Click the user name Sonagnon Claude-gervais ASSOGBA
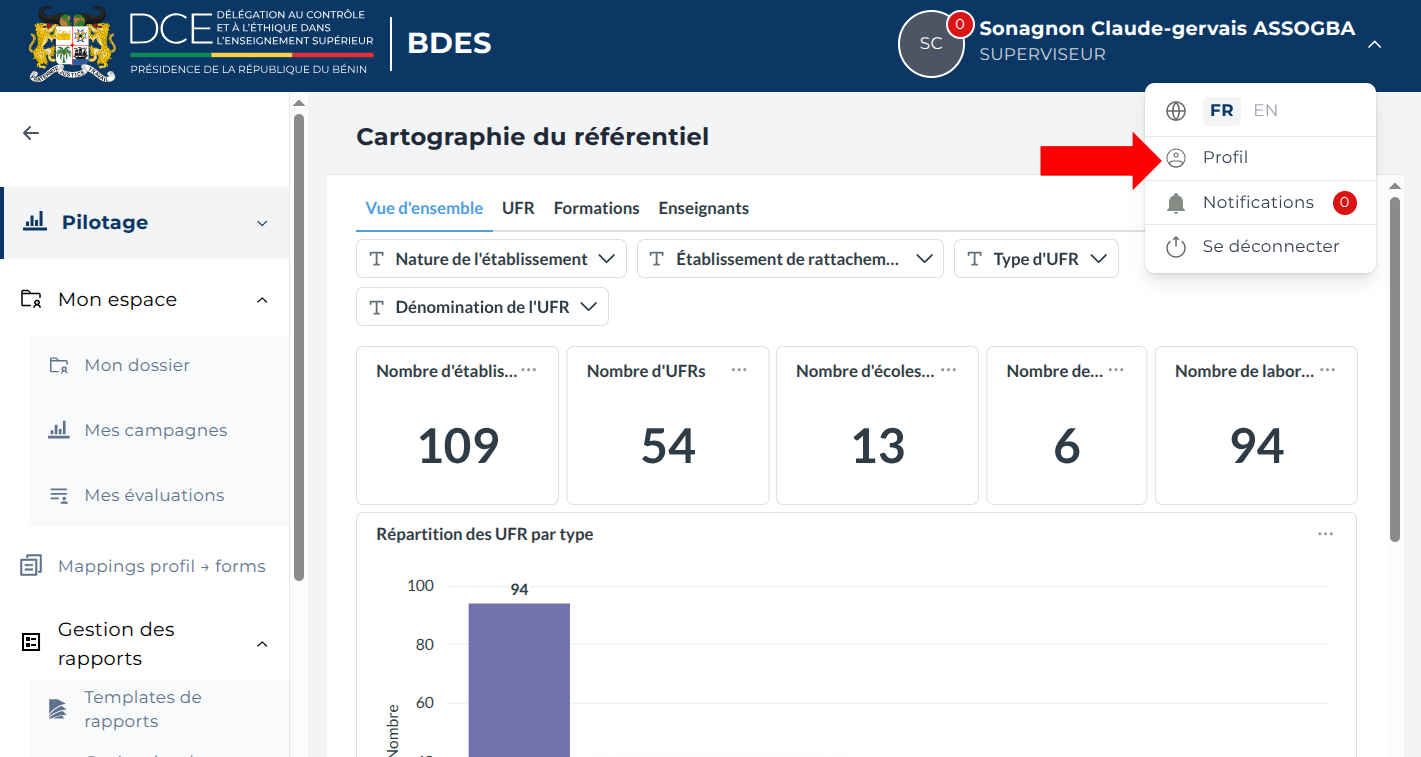Image resolution: width=1421 pixels, height=757 pixels. point(1167,29)
